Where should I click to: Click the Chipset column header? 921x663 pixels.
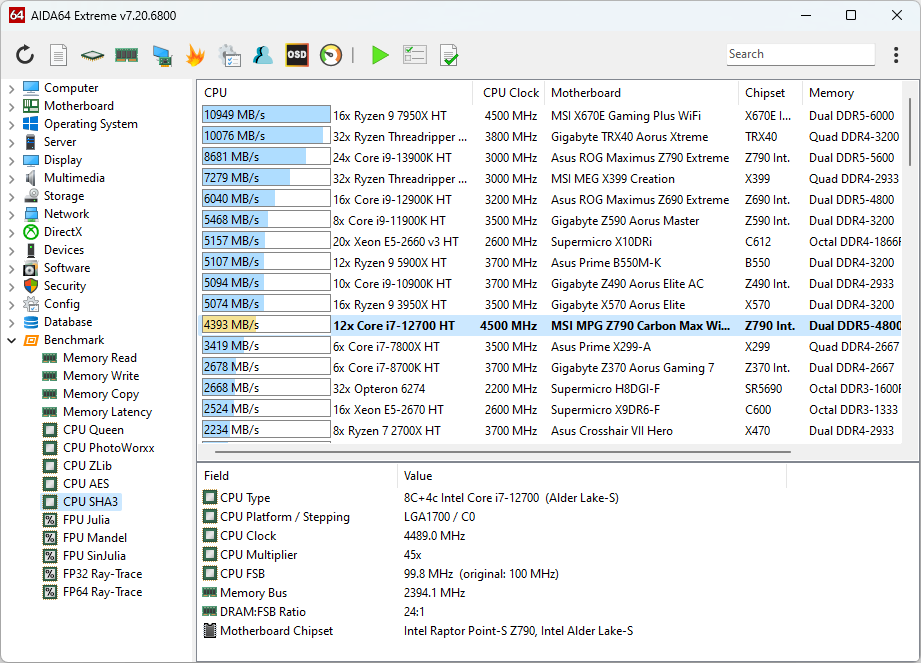[x=765, y=93]
